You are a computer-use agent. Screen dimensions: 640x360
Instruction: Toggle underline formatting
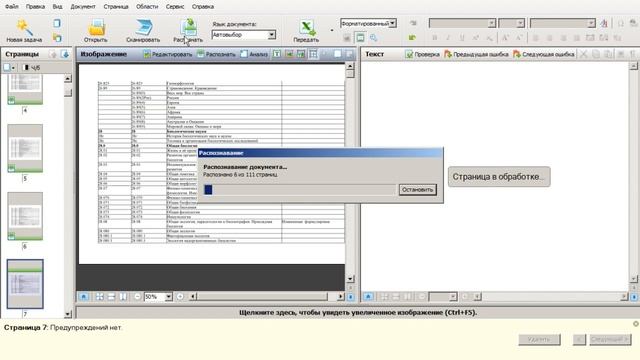pos(462,38)
